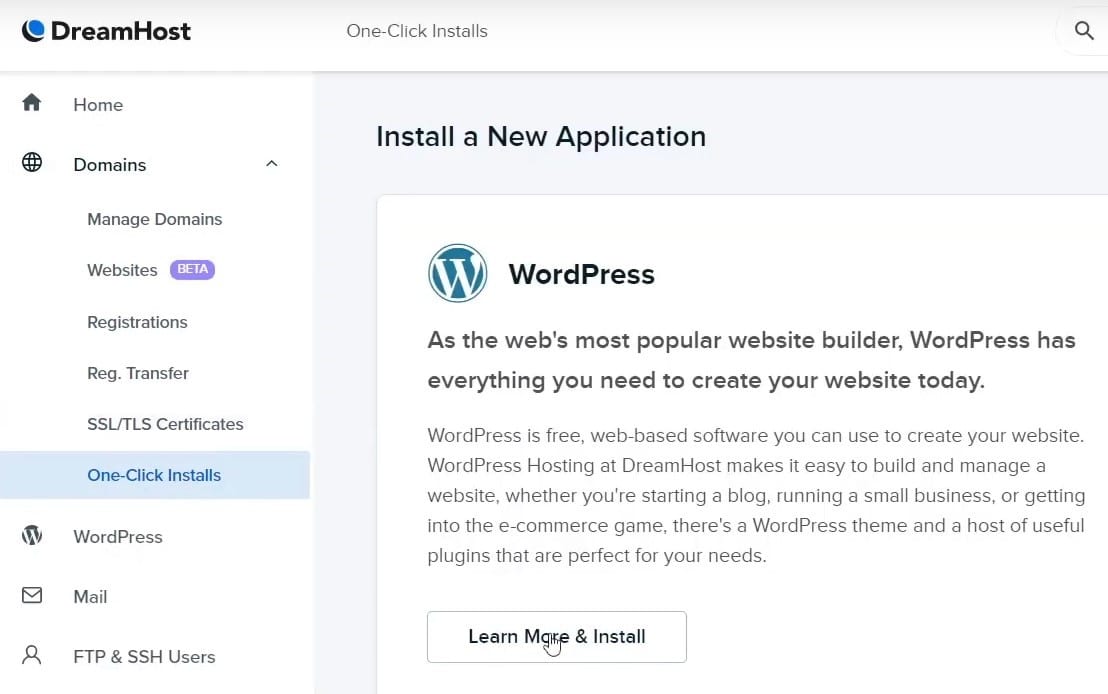Click the Learn More & Install button

pos(557,637)
